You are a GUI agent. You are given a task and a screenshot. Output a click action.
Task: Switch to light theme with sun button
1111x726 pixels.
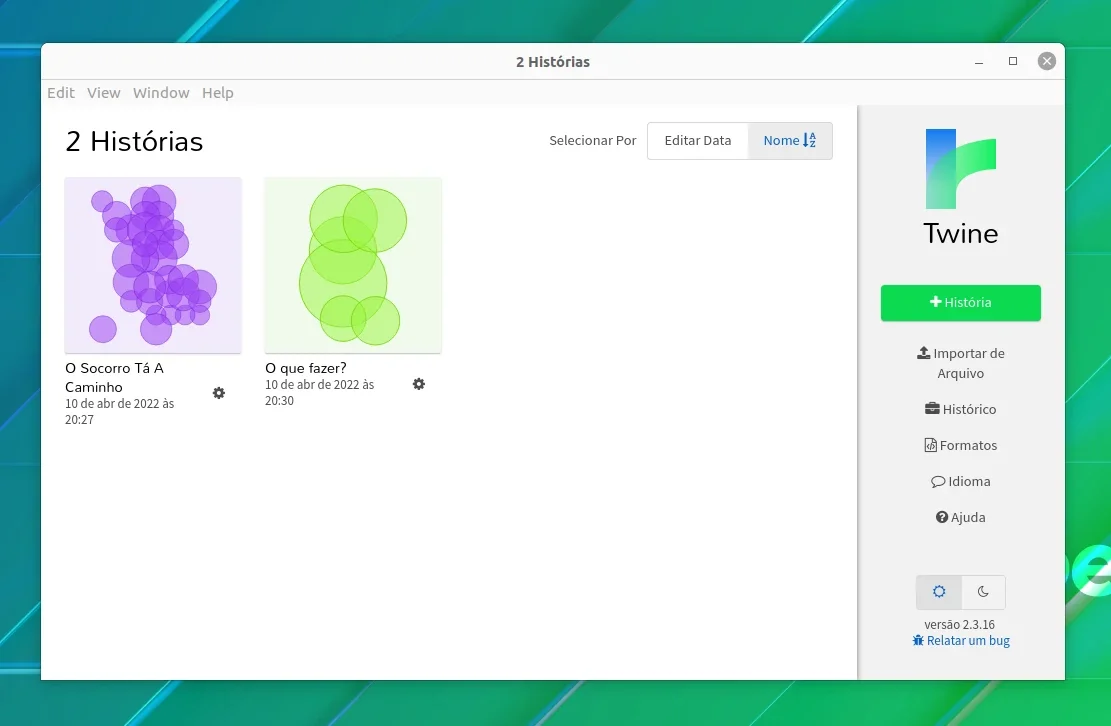[x=939, y=592]
